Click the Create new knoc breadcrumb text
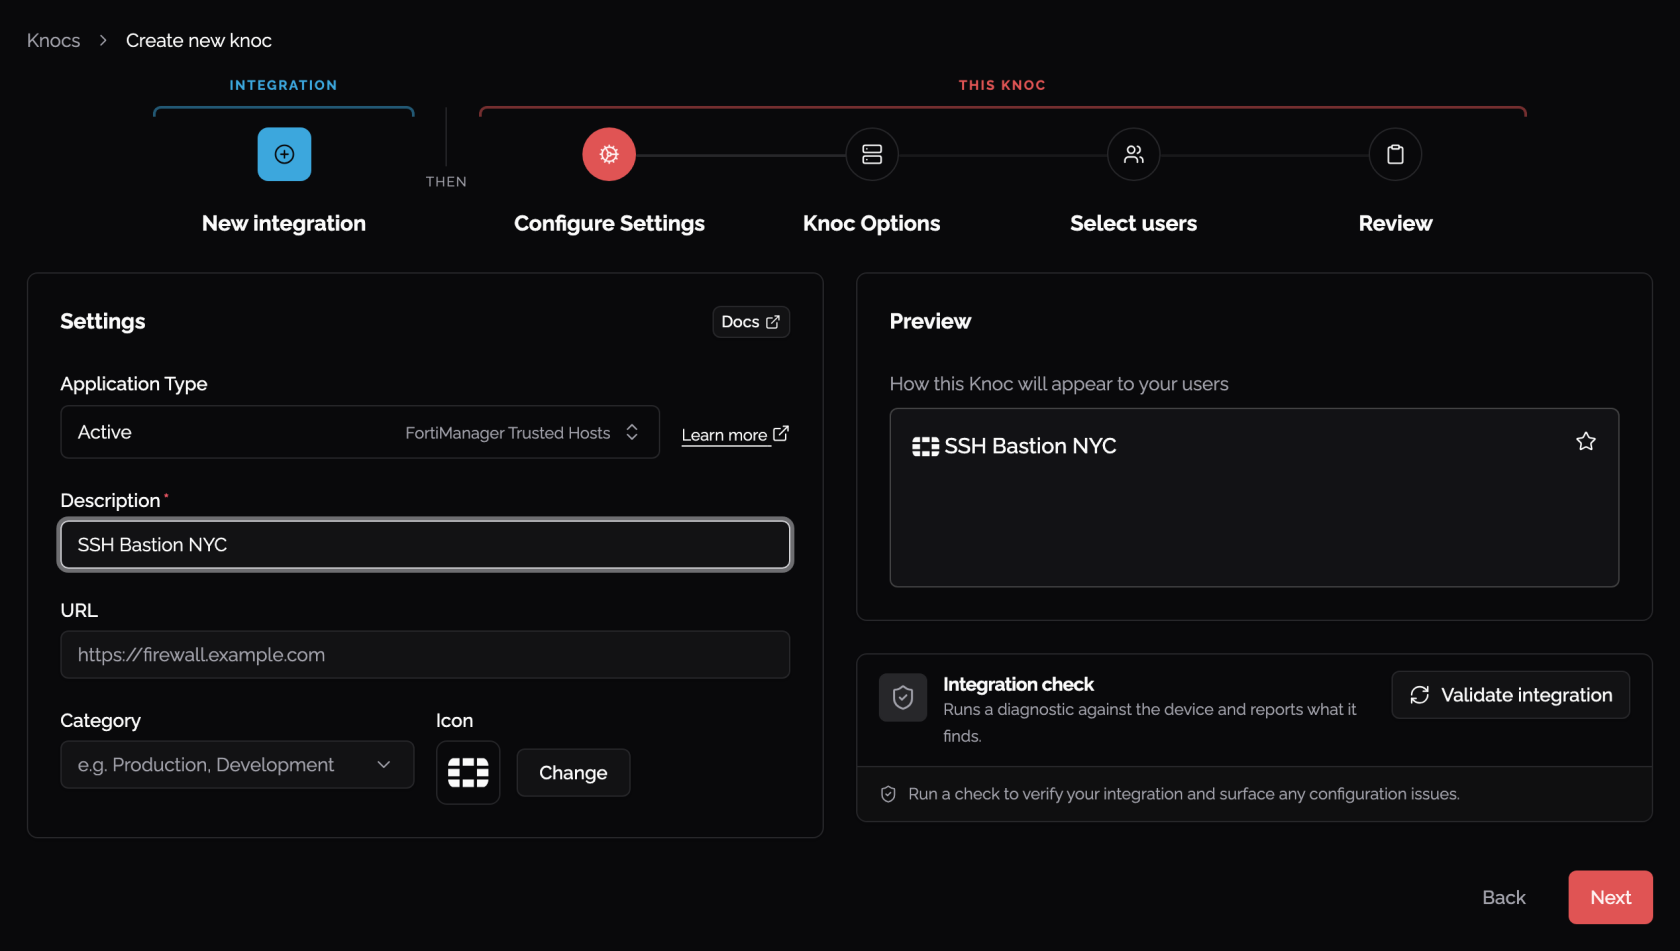1680x951 pixels. point(199,41)
